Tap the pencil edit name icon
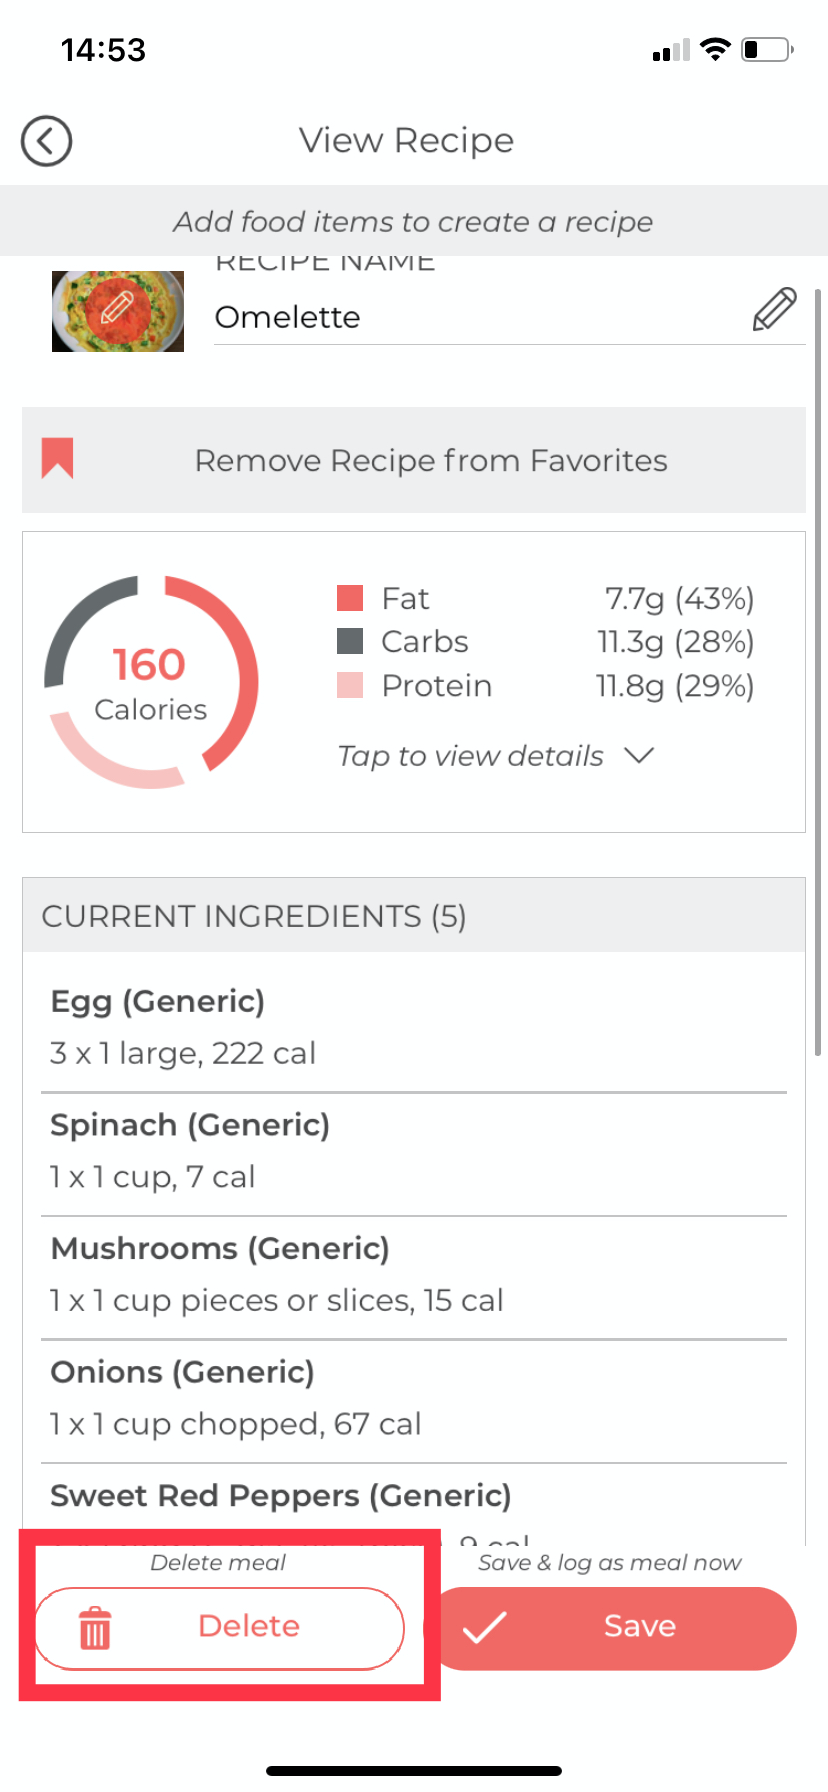This screenshot has height=1792, width=828. click(x=774, y=309)
